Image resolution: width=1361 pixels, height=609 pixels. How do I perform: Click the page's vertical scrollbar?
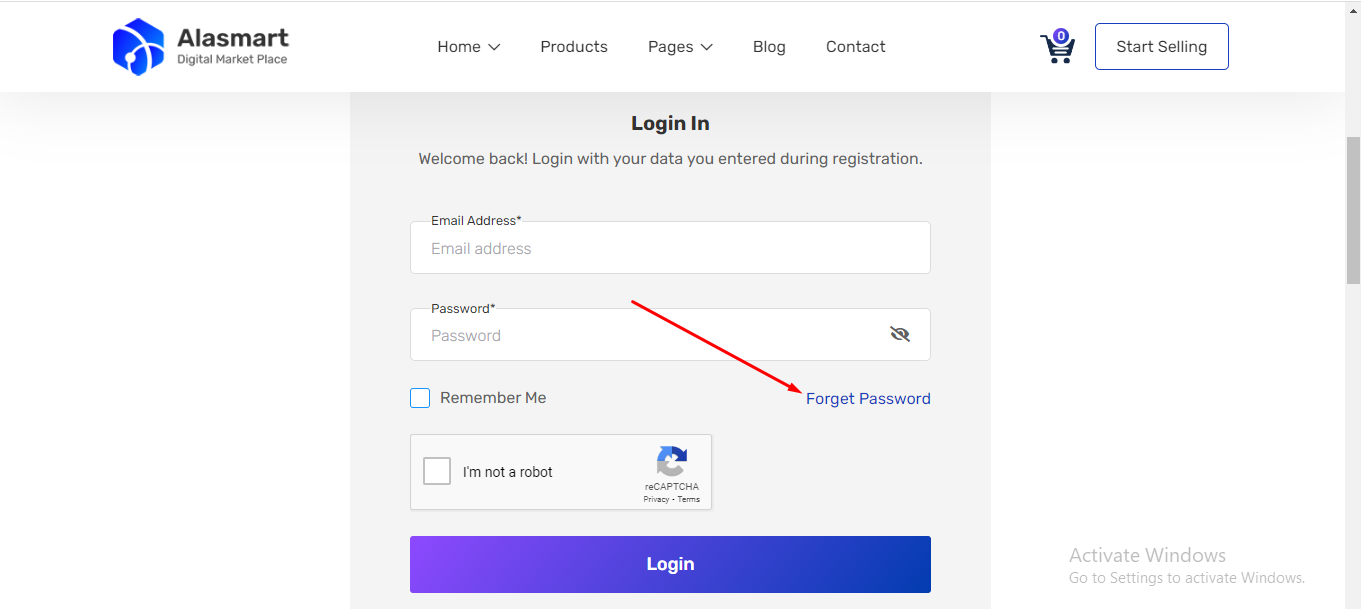pos(1353,210)
